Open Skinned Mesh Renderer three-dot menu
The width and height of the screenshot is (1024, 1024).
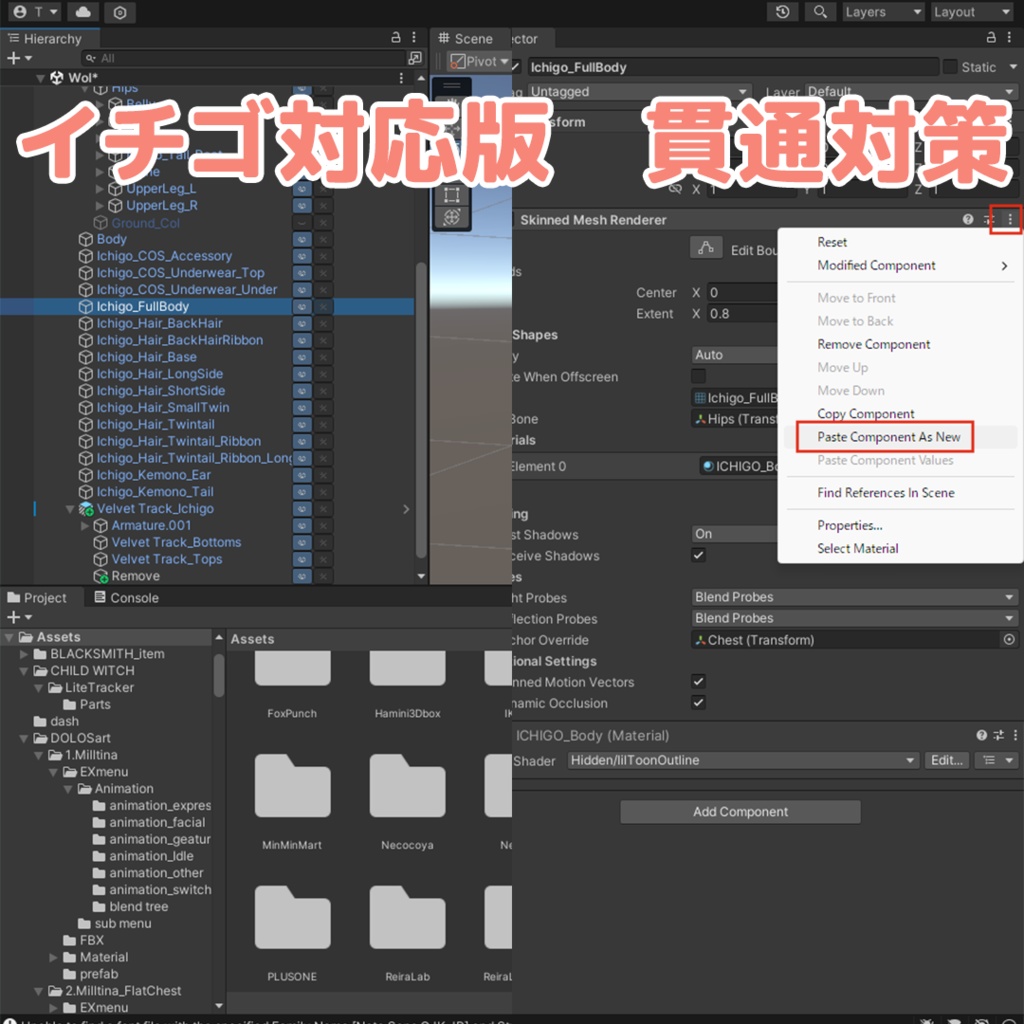coord(1010,219)
